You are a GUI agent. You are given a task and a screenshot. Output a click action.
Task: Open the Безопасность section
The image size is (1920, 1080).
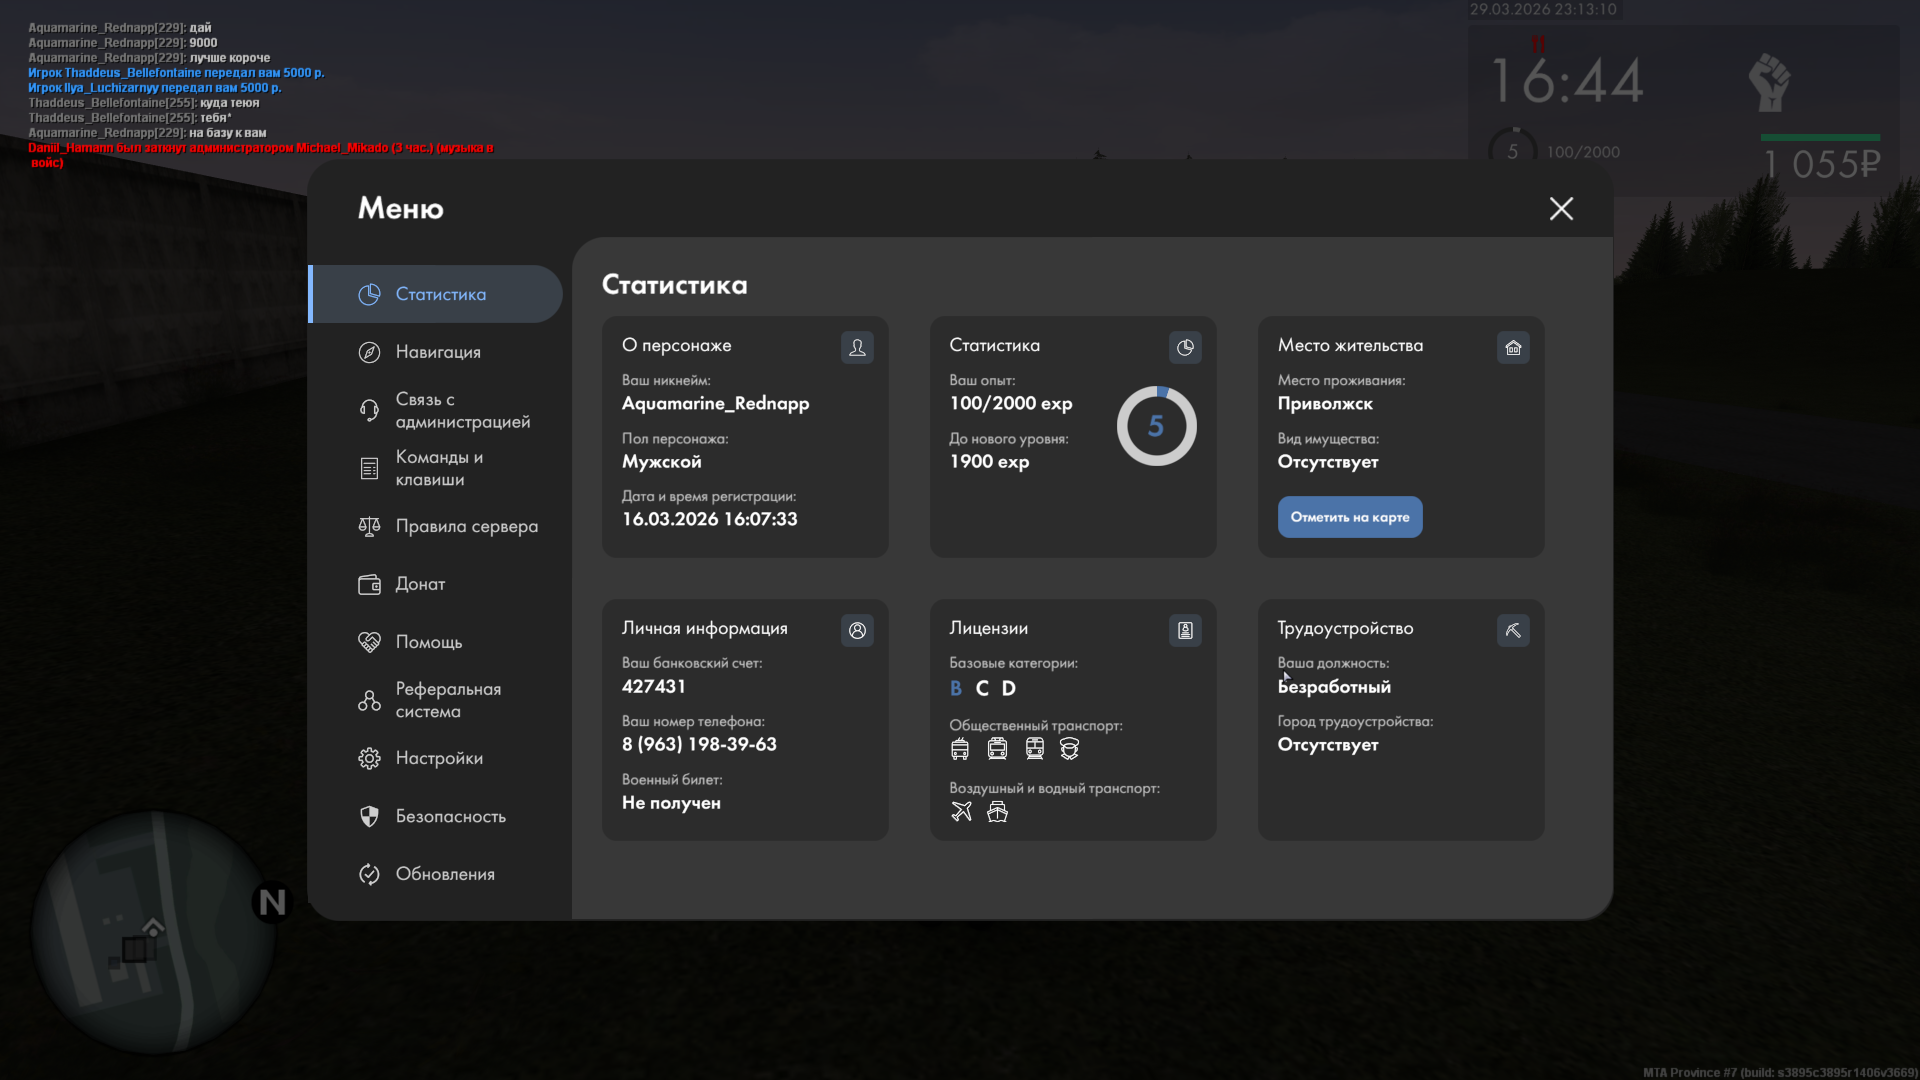pos(450,816)
